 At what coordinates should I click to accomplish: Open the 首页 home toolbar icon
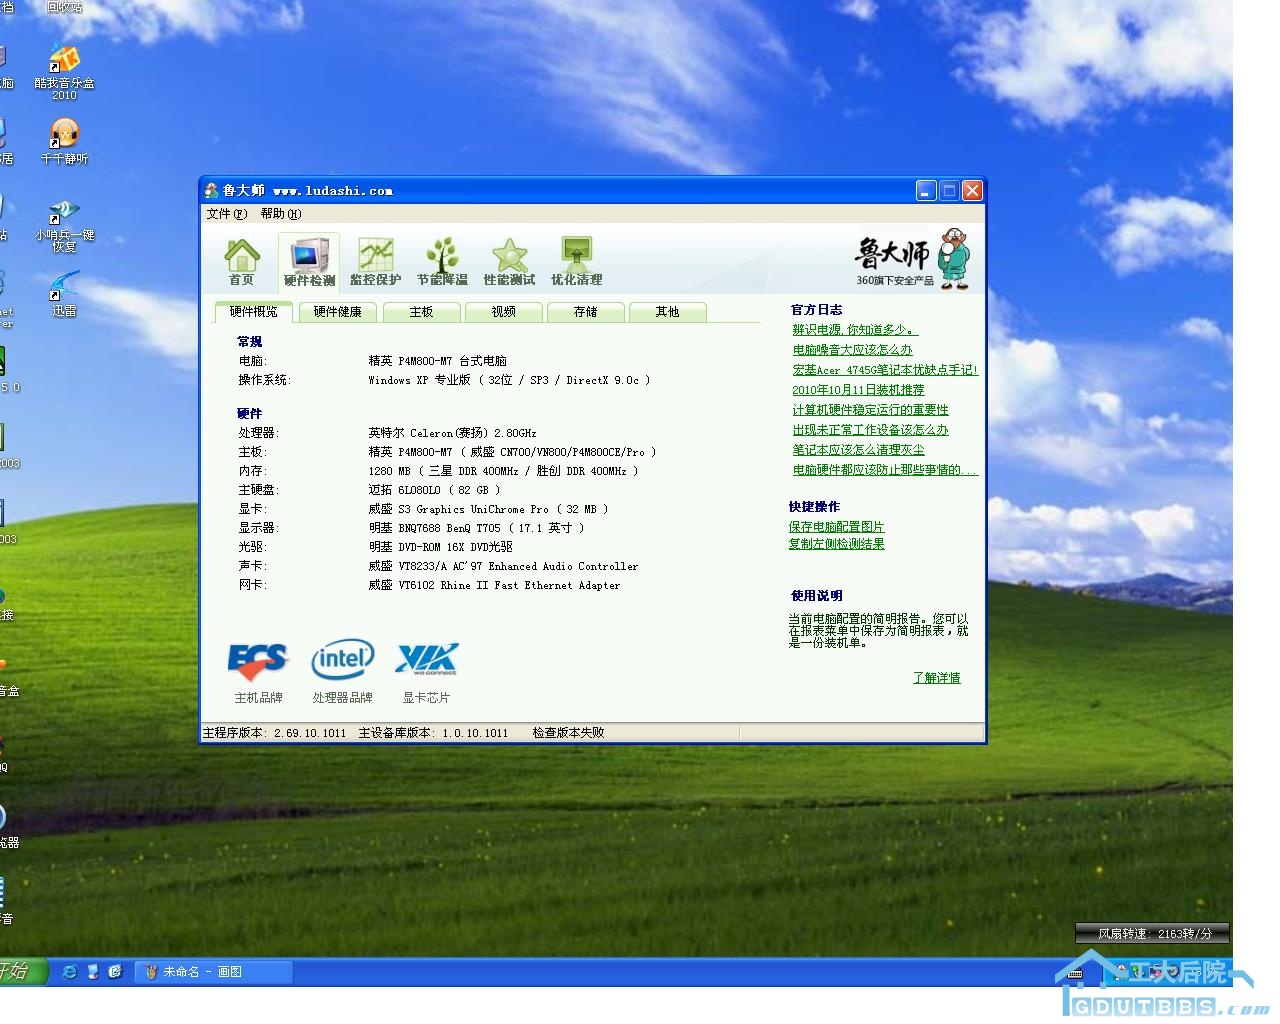[x=241, y=262]
